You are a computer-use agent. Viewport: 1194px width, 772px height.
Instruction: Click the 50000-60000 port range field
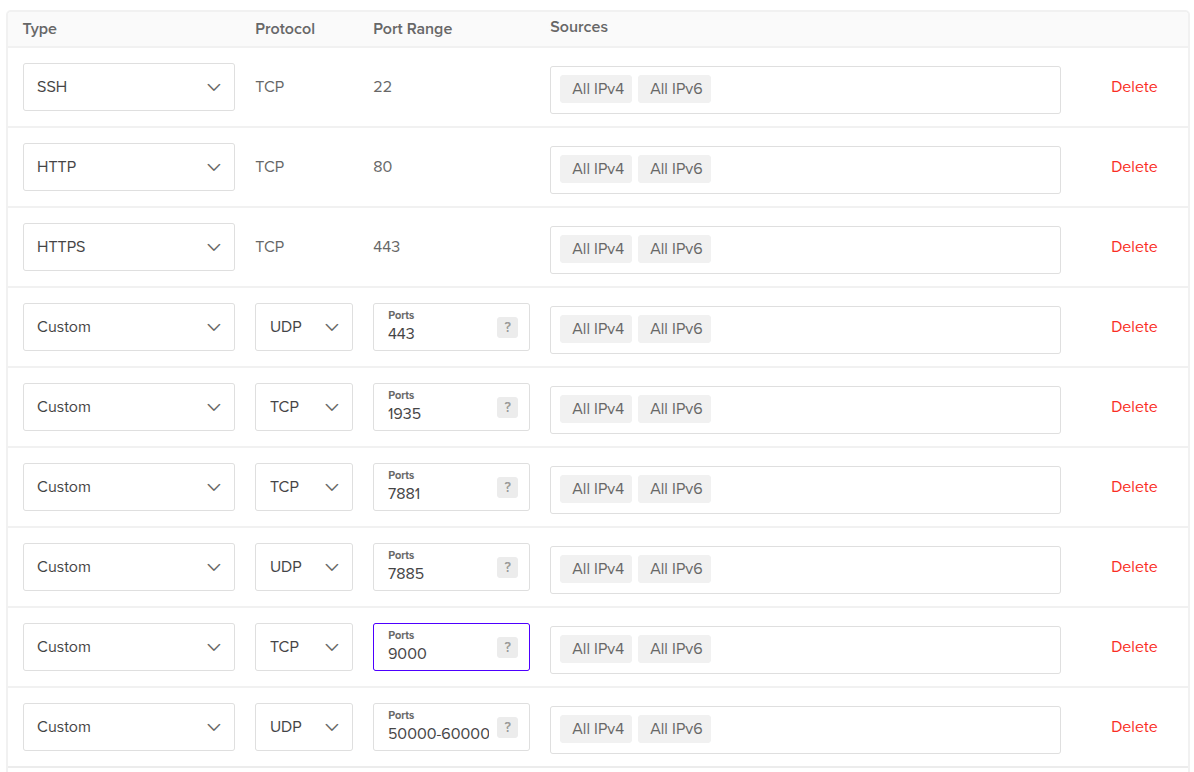click(x=438, y=734)
